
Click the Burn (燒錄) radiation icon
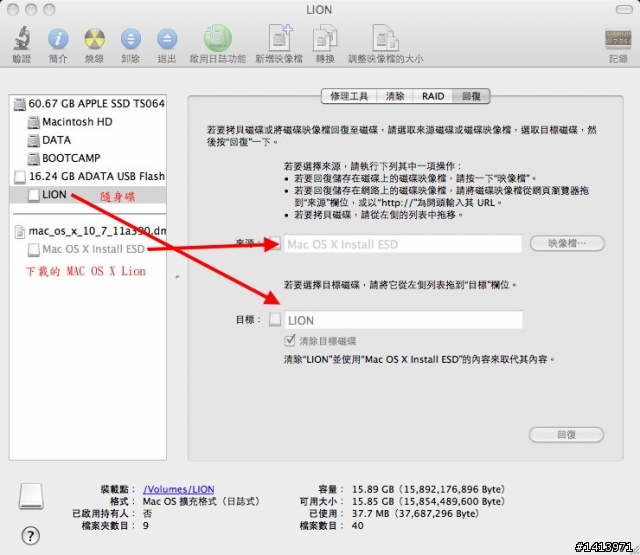click(94, 39)
